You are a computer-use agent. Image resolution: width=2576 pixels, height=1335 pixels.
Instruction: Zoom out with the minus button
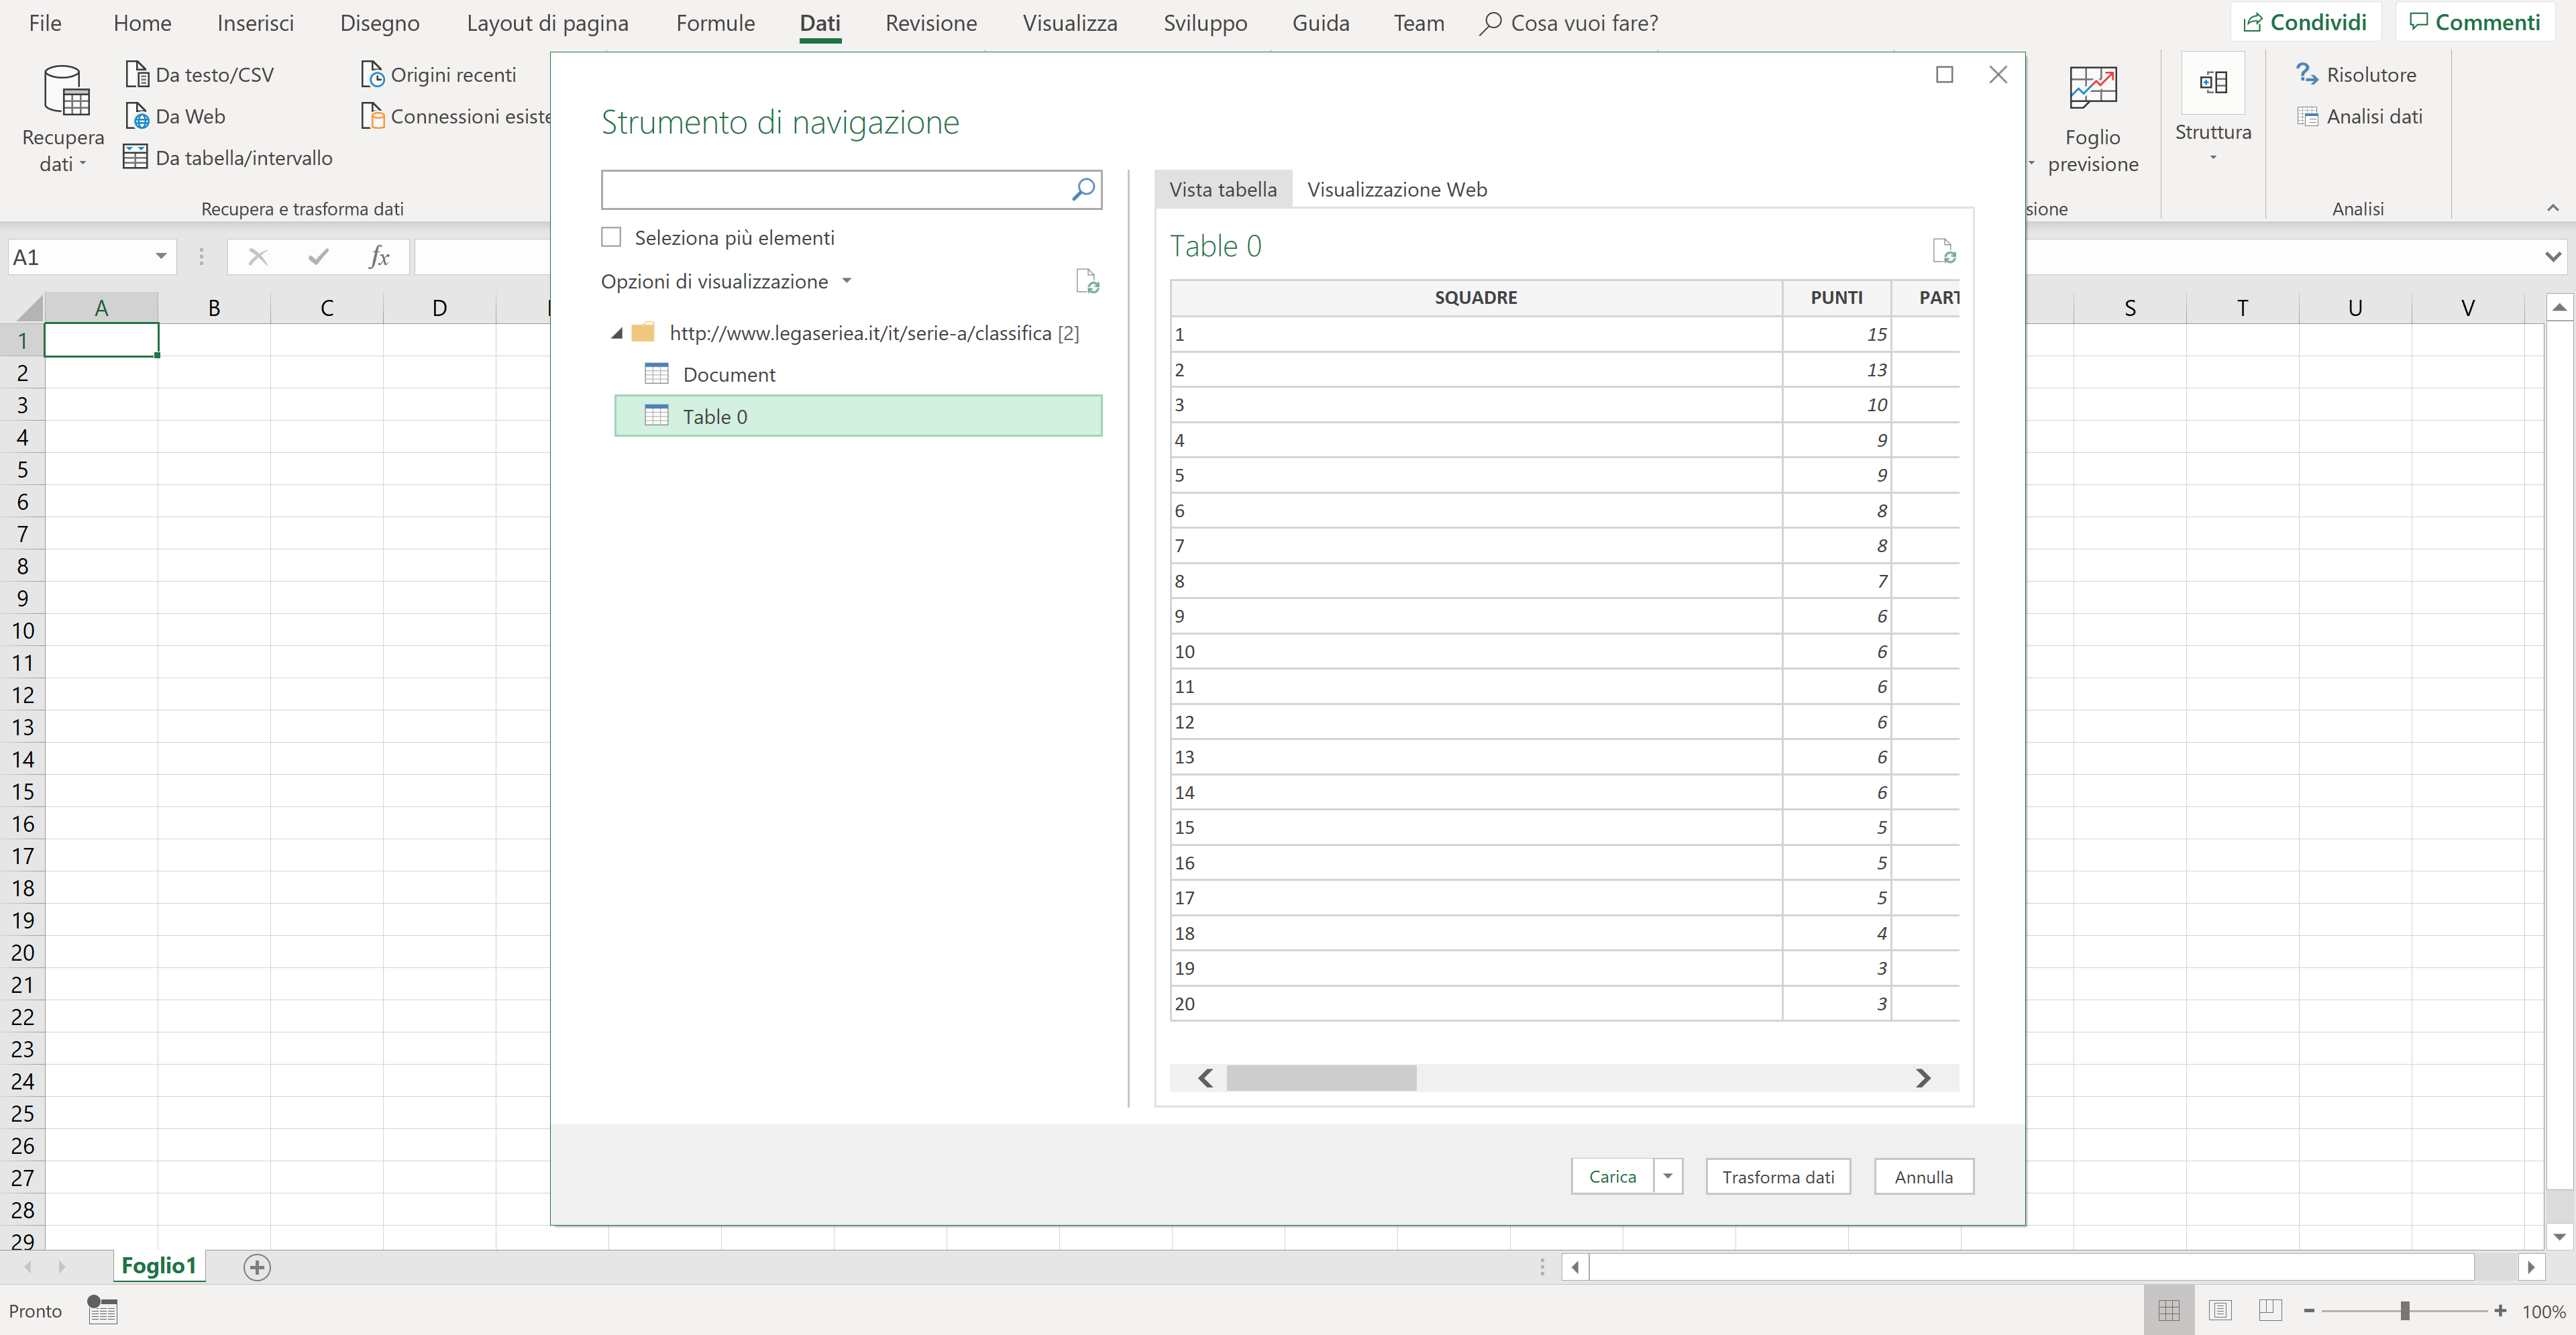pos(2309,1310)
